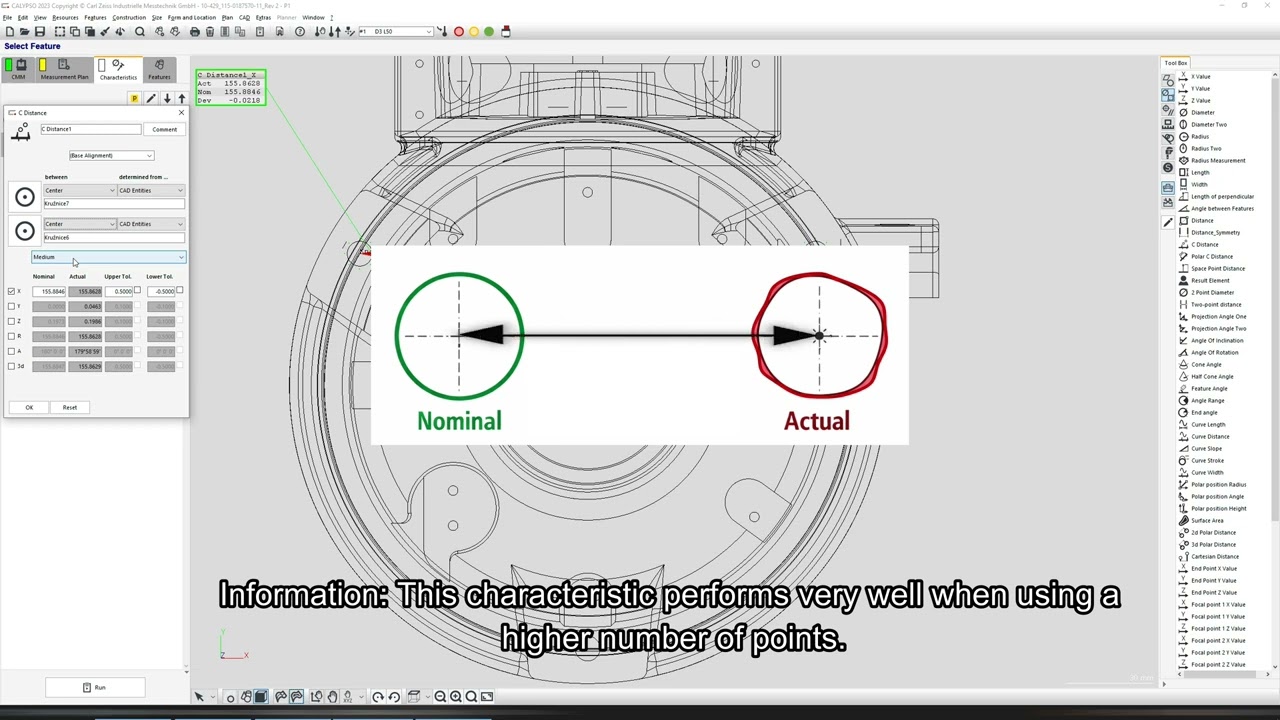Switch to the CMM tab
The height and width of the screenshot is (720, 1280).
(x=18, y=70)
